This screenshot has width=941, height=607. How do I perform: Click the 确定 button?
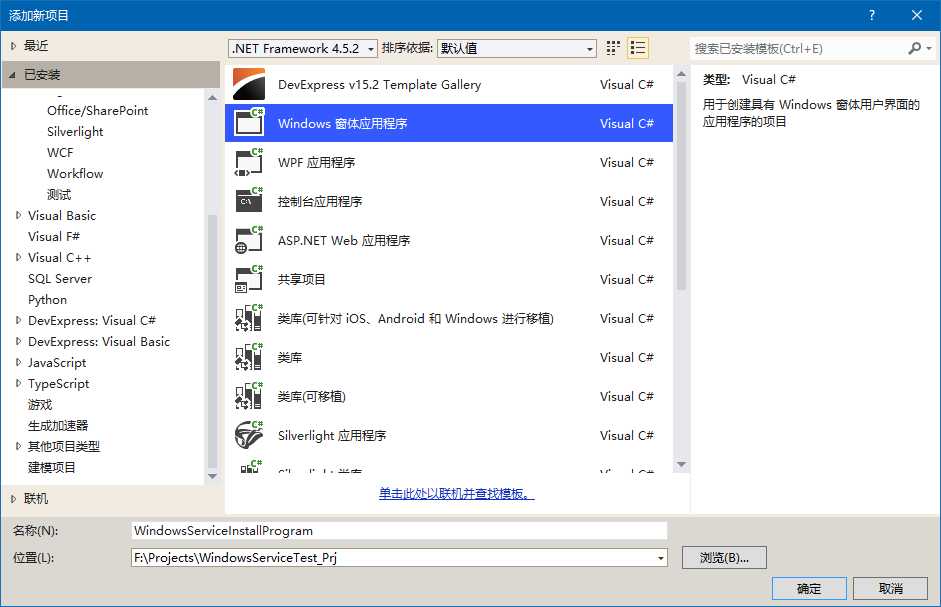808,588
